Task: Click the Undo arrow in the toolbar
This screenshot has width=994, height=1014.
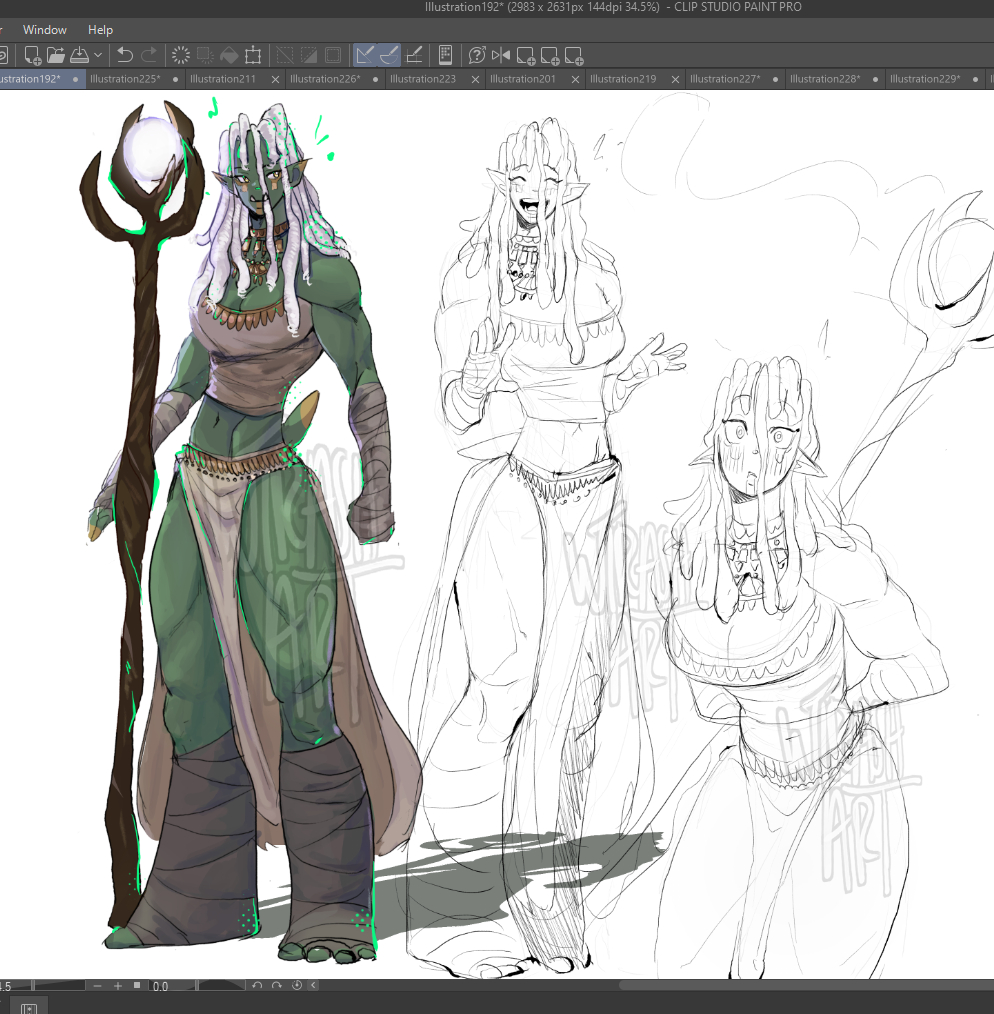Action: pos(125,55)
